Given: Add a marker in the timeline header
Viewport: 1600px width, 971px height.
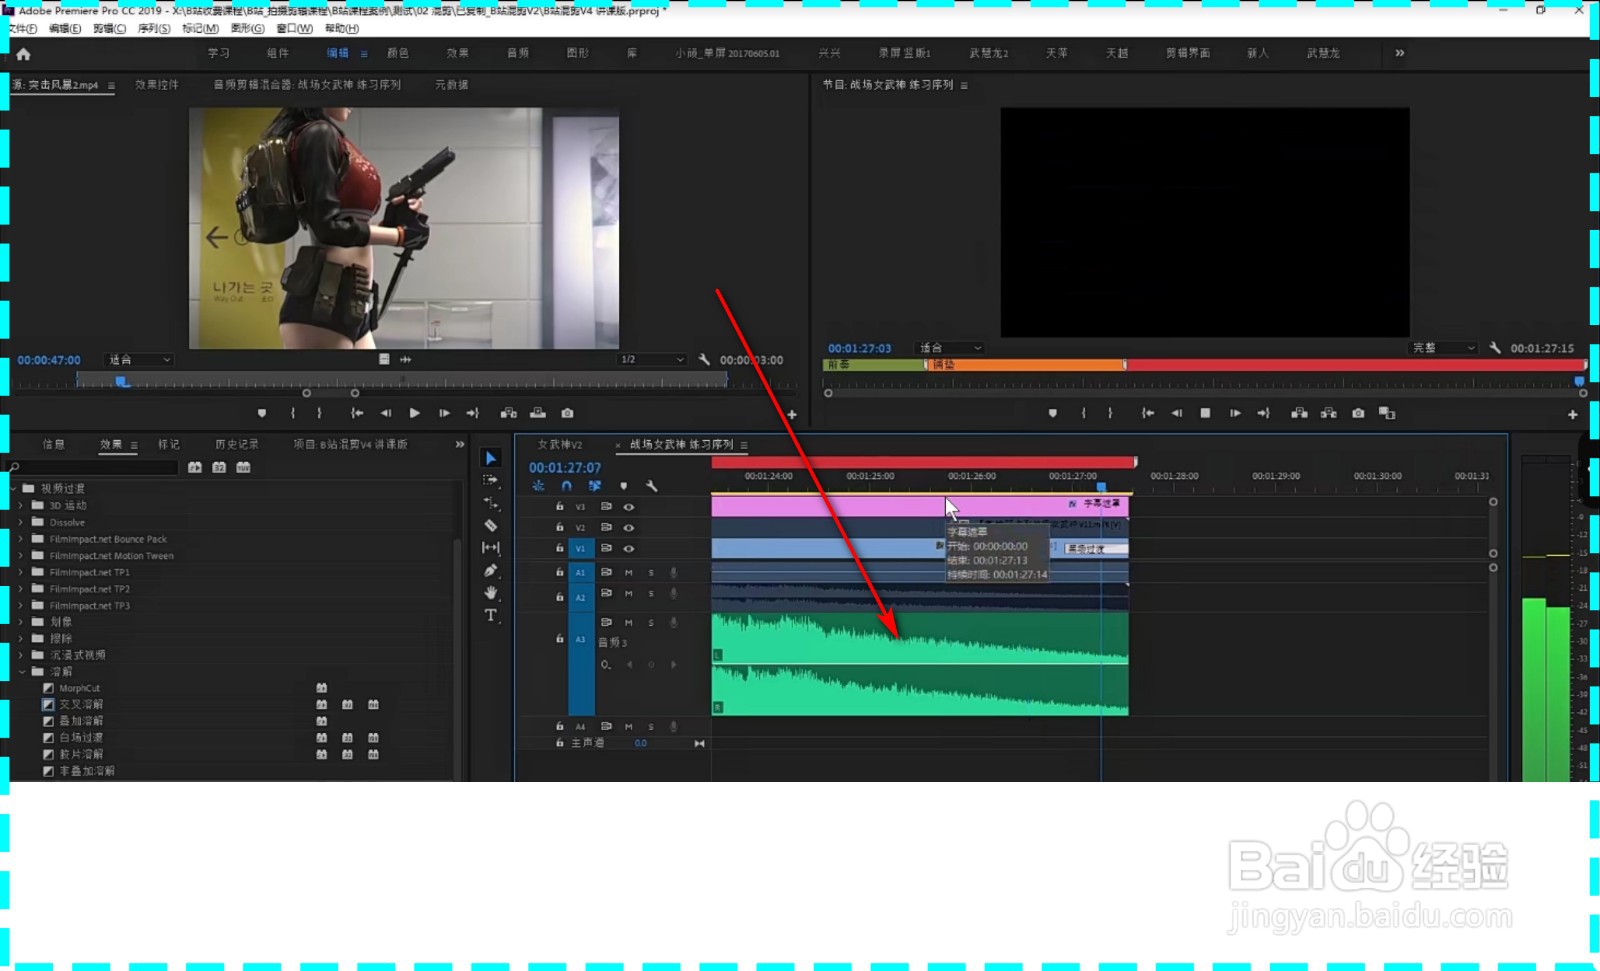Looking at the screenshot, I should (624, 486).
